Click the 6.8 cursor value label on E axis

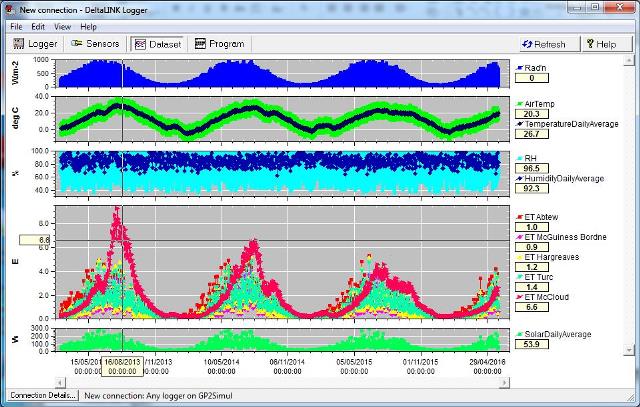(37, 240)
